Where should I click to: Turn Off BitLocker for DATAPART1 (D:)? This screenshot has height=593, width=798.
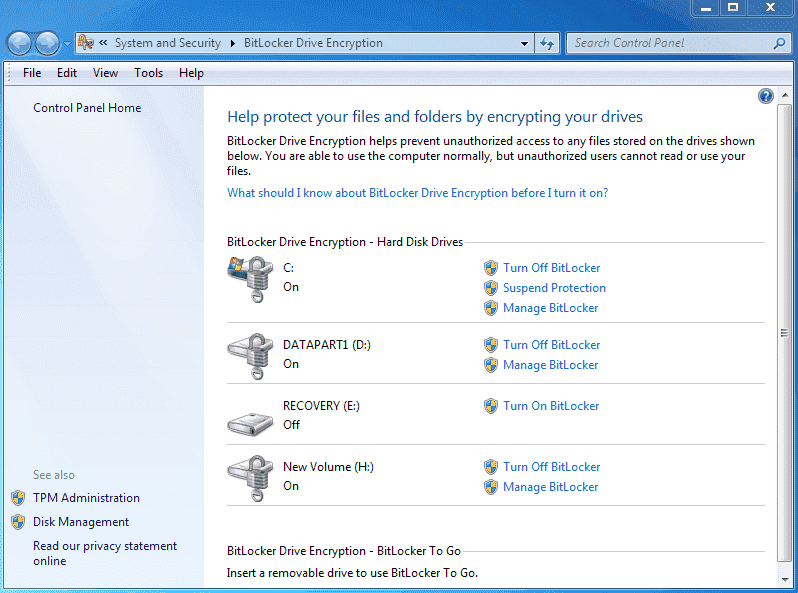click(552, 345)
